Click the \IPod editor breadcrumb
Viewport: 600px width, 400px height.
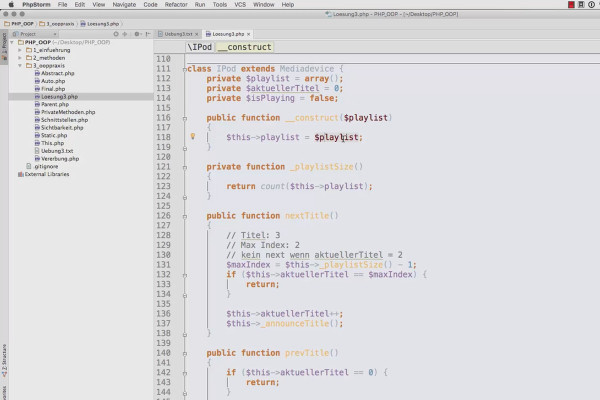coord(199,47)
